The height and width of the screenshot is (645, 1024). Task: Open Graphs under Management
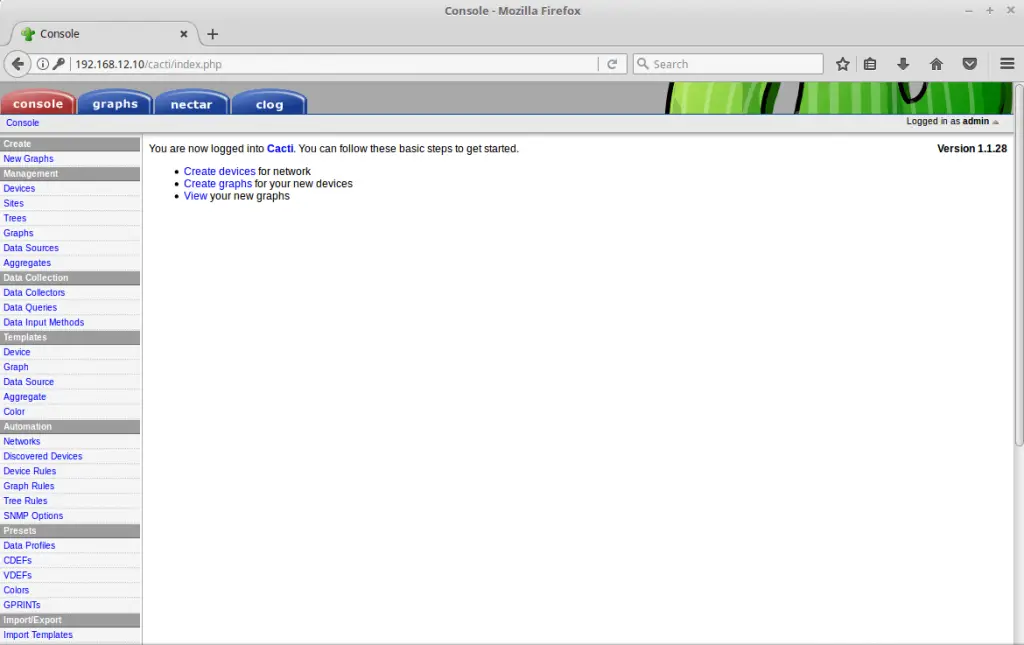click(x=18, y=233)
